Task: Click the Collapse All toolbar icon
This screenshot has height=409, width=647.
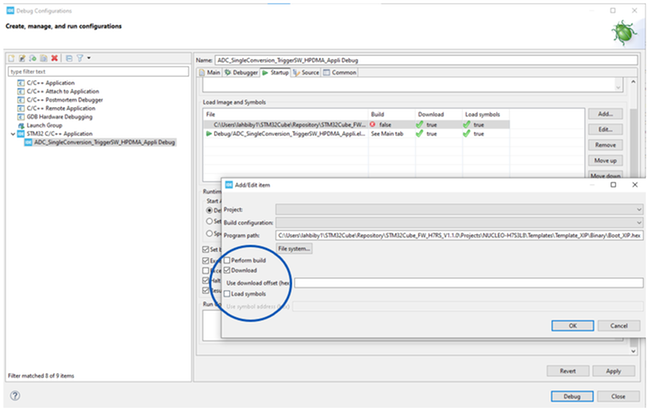Action: pyautogui.click(x=69, y=58)
